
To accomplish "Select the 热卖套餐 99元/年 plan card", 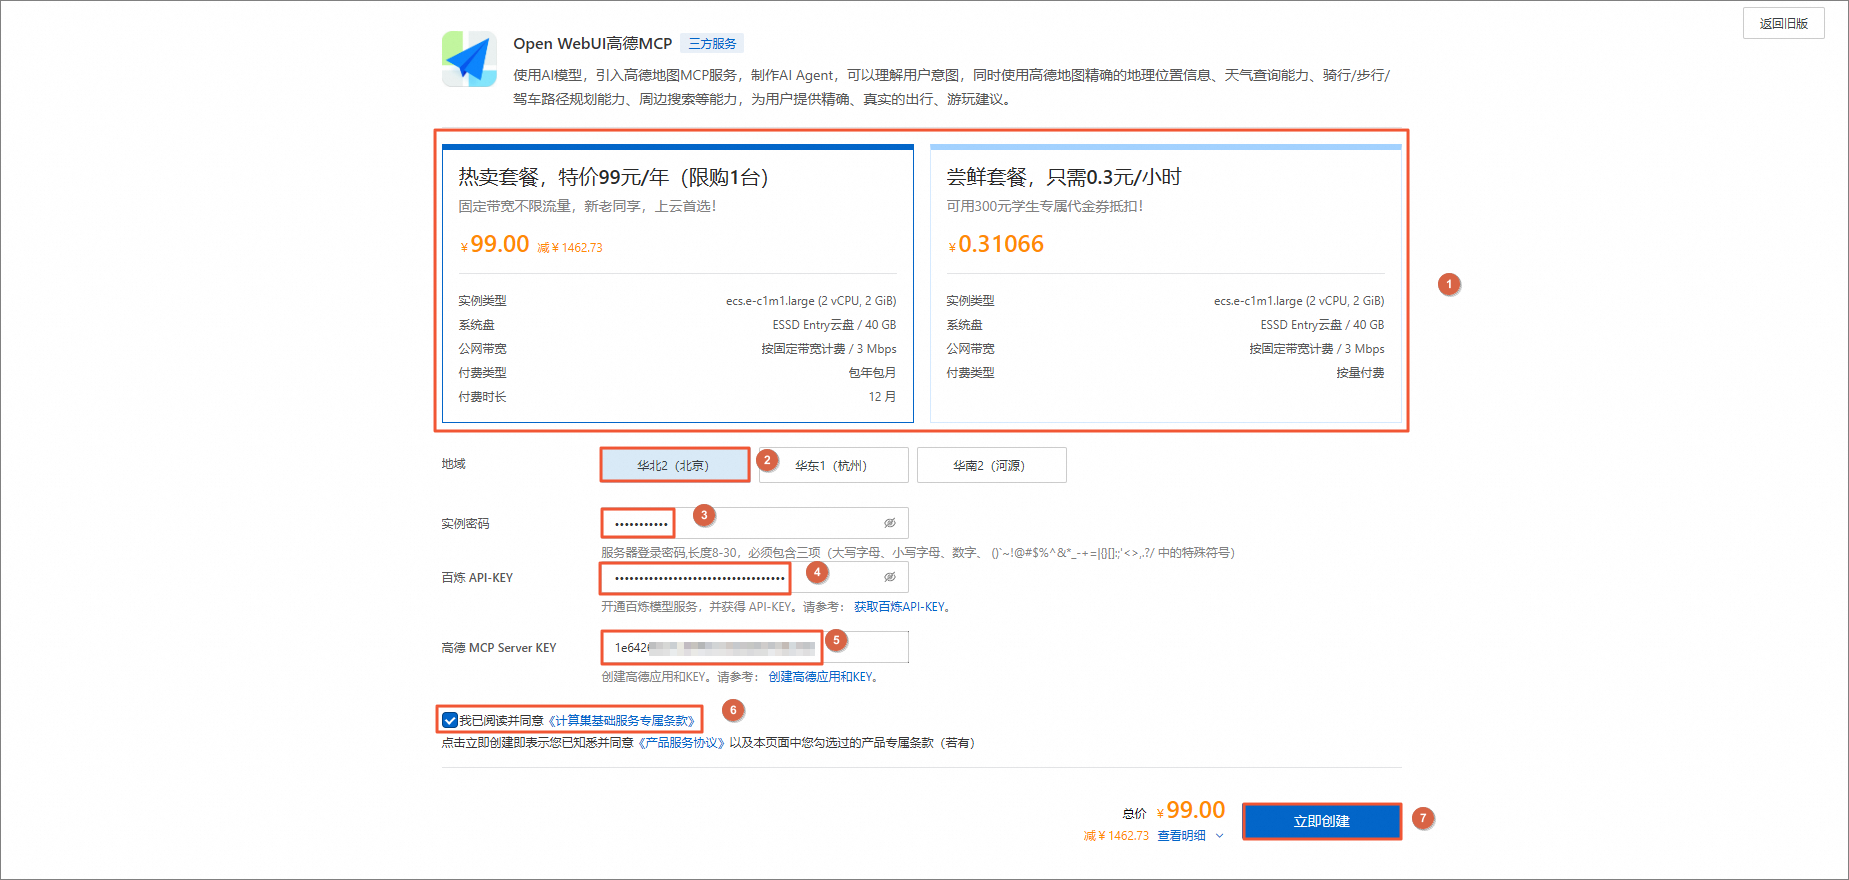I will tap(678, 284).
